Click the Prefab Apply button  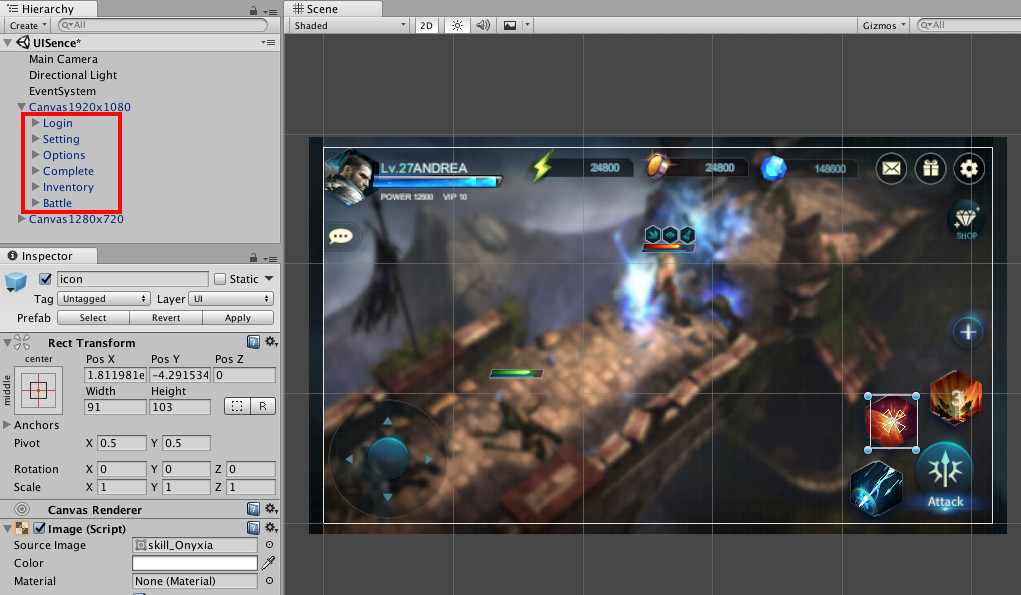tap(238, 318)
